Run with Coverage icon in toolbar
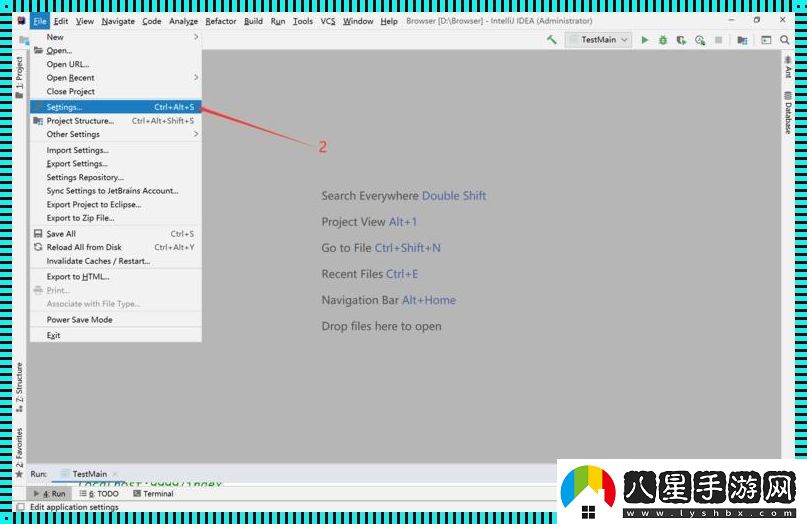This screenshot has height=524, width=807. [681, 40]
